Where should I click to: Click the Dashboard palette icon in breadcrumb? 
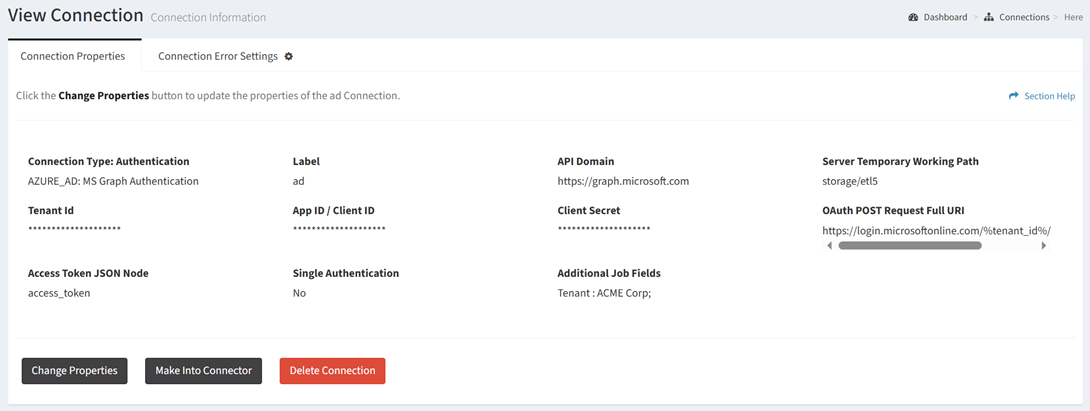[x=913, y=17]
